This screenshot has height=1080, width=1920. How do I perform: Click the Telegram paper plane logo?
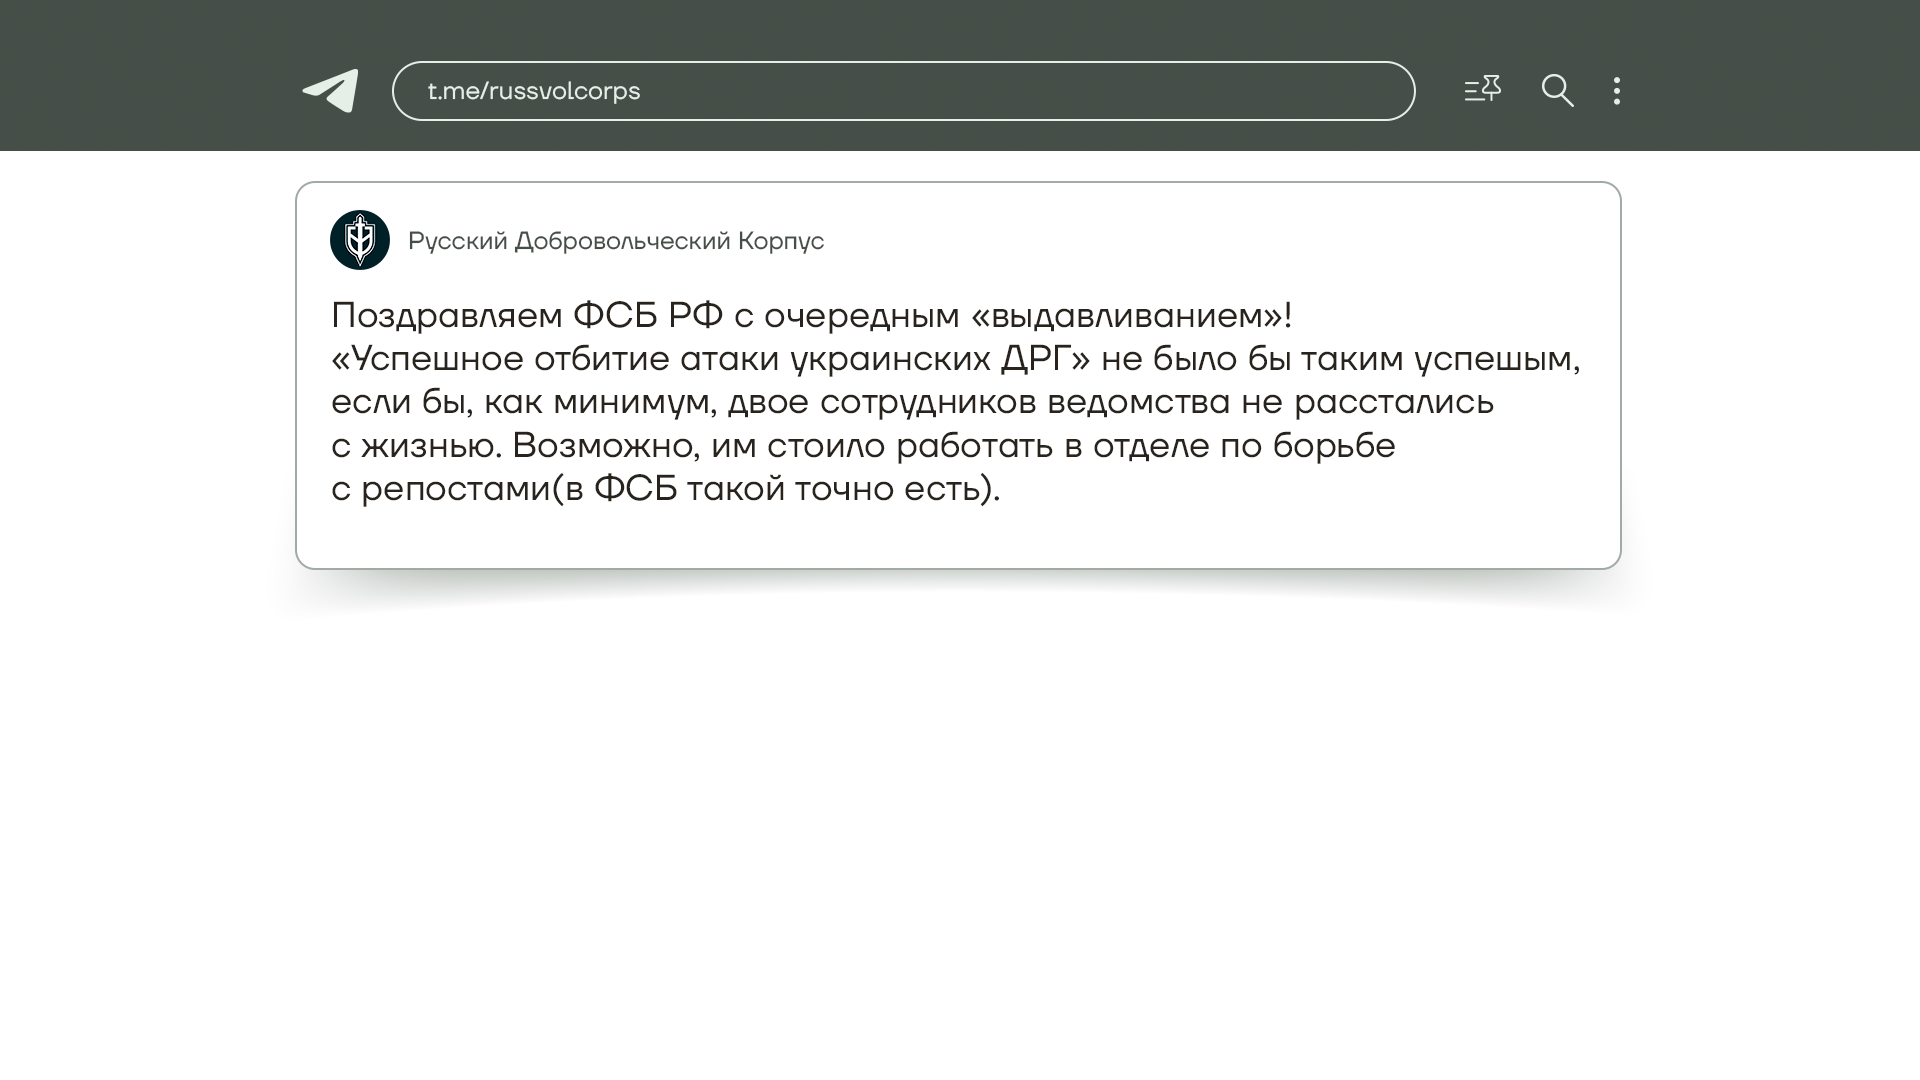click(331, 91)
